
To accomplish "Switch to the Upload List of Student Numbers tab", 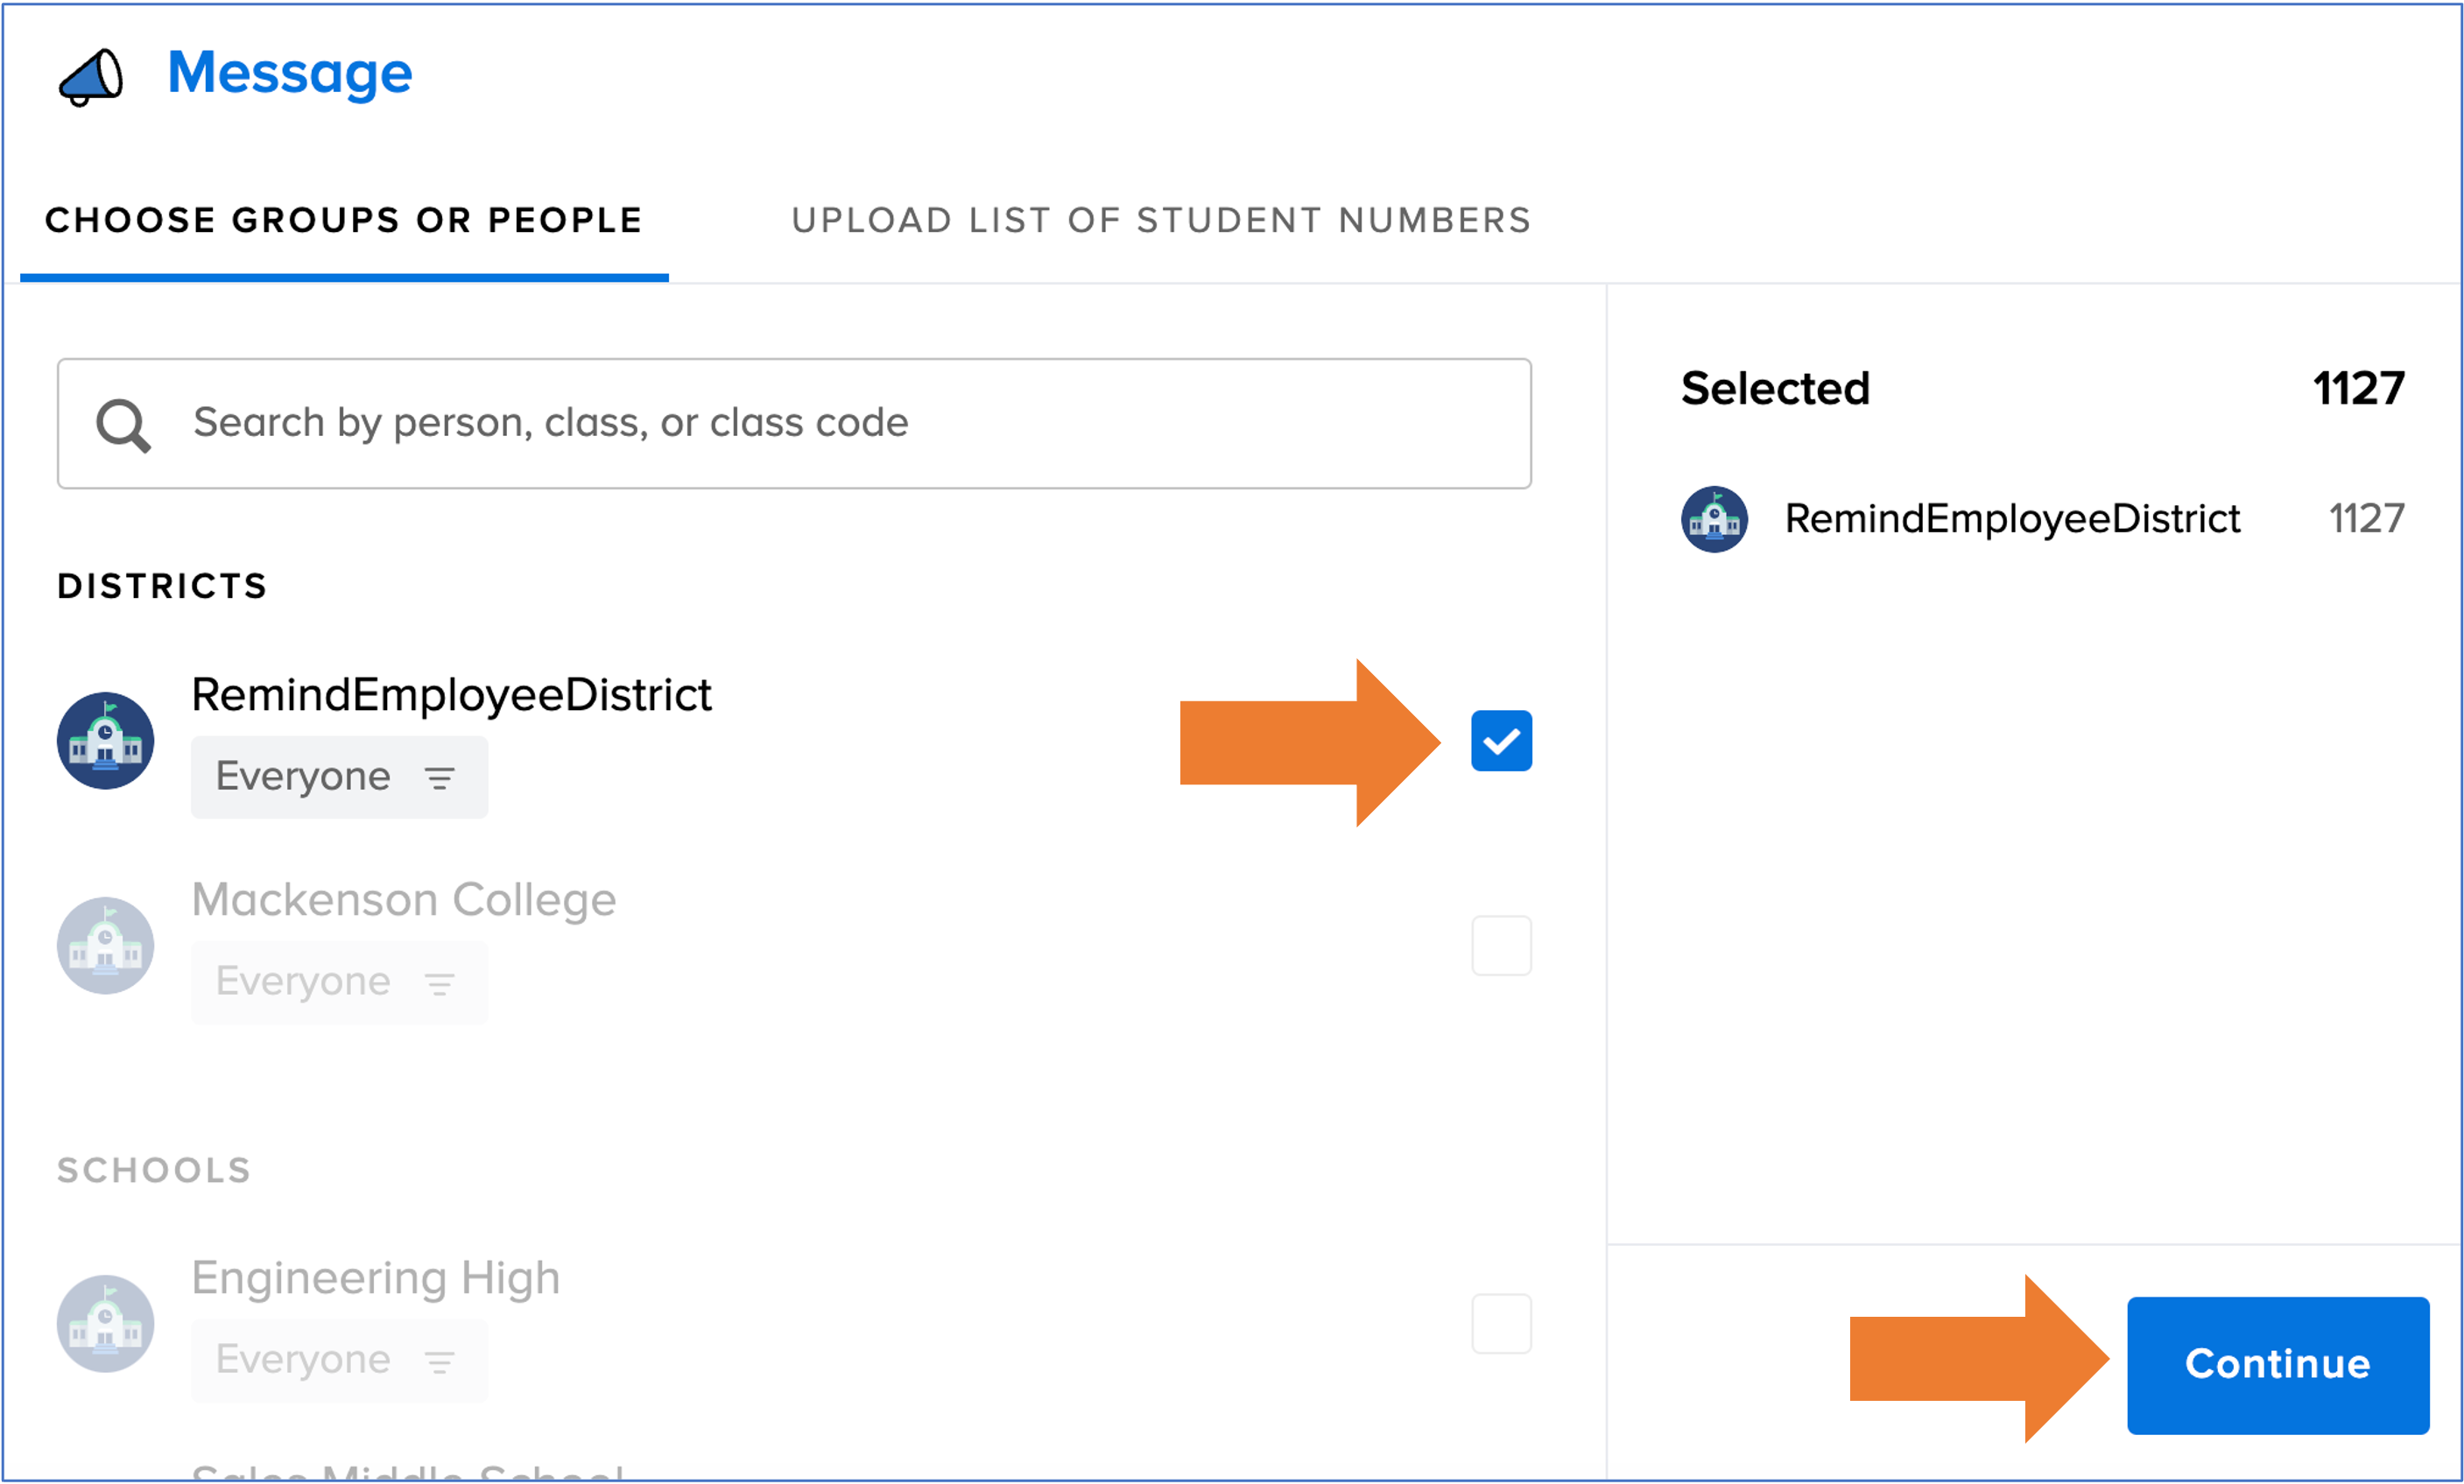I will 1161,221.
